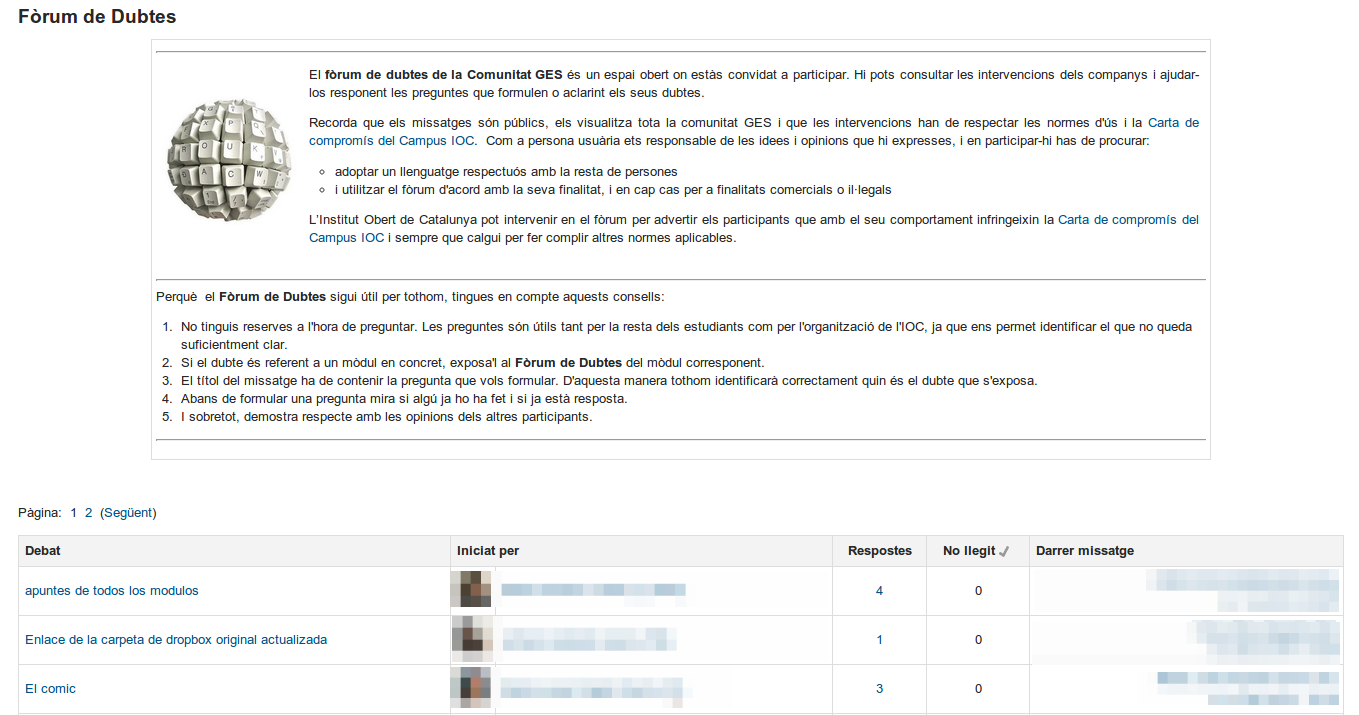
Task: Click author avatar in 'El comic' row
Action: [x=471, y=688]
